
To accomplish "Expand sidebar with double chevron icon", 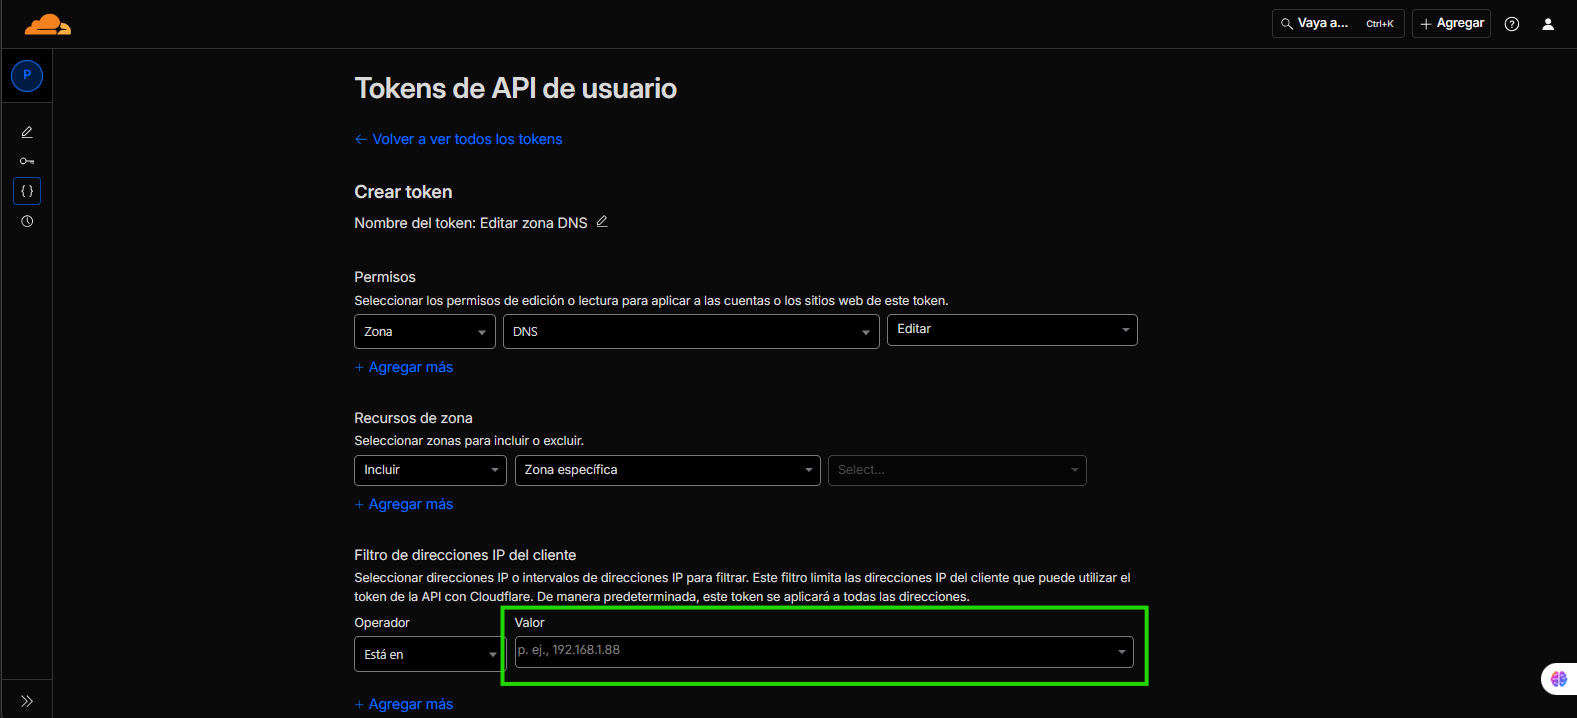I will pos(27,701).
